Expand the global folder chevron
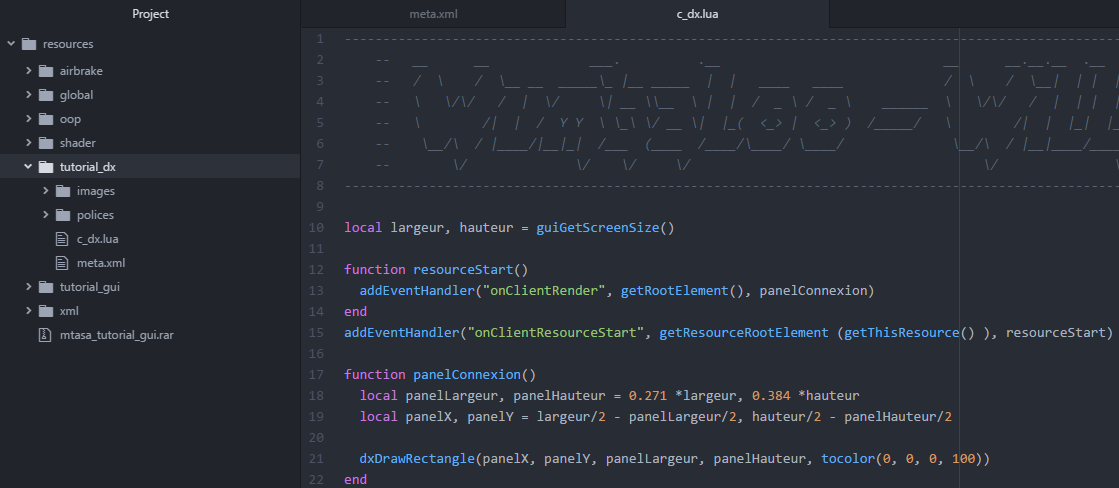 (28, 95)
